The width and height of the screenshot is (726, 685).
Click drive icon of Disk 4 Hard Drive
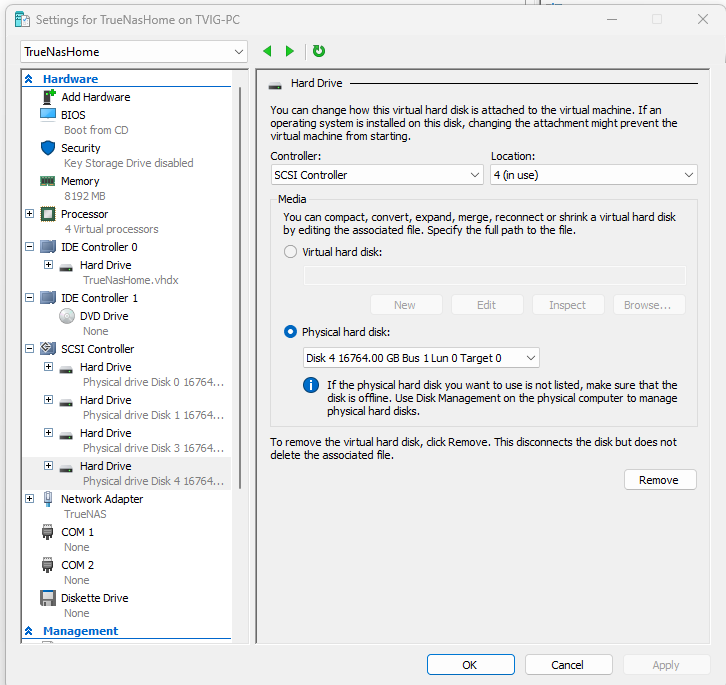pos(66,469)
